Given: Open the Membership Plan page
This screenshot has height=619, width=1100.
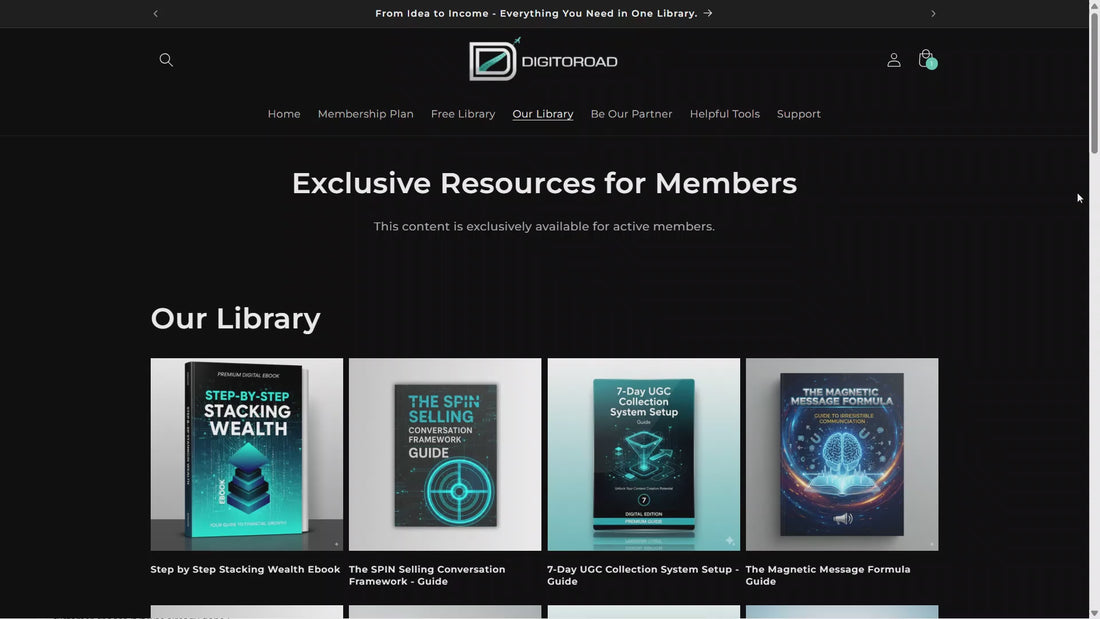Looking at the screenshot, I should [365, 114].
